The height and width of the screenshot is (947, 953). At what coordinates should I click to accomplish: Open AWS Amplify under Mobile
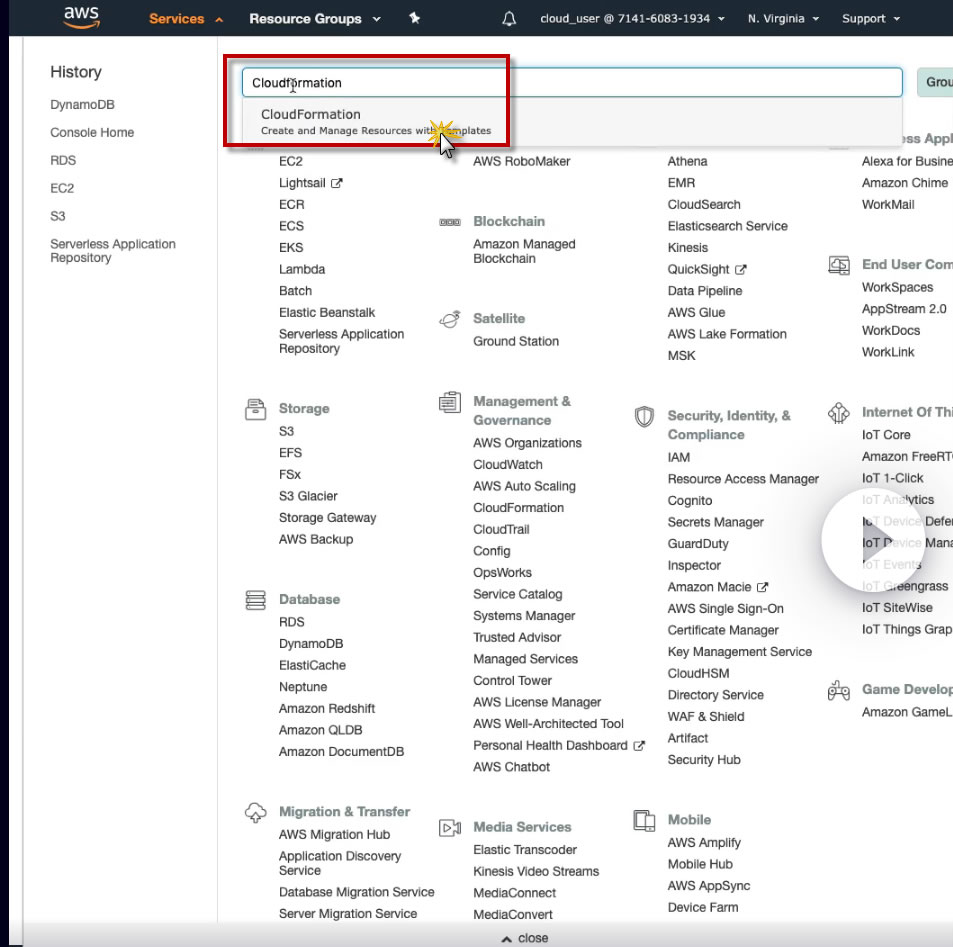pyautogui.click(x=704, y=842)
